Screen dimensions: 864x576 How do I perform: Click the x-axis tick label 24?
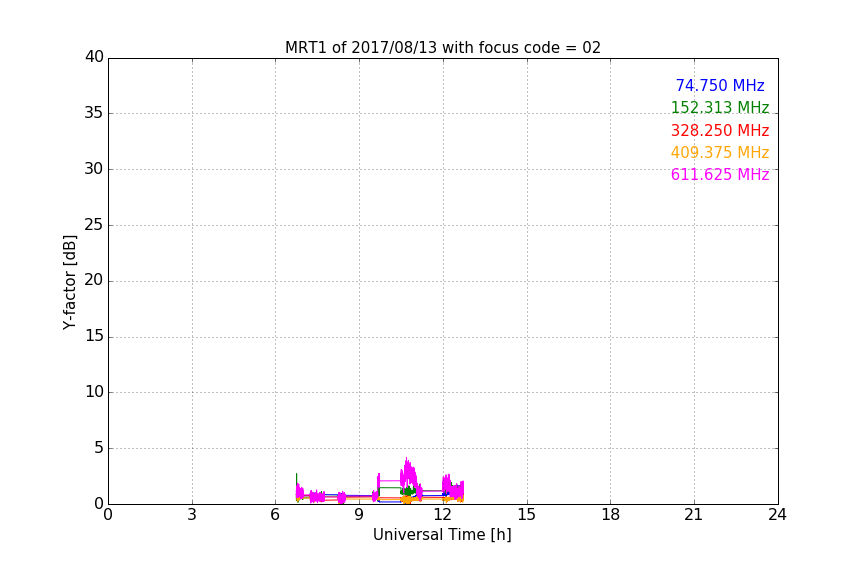point(777,515)
